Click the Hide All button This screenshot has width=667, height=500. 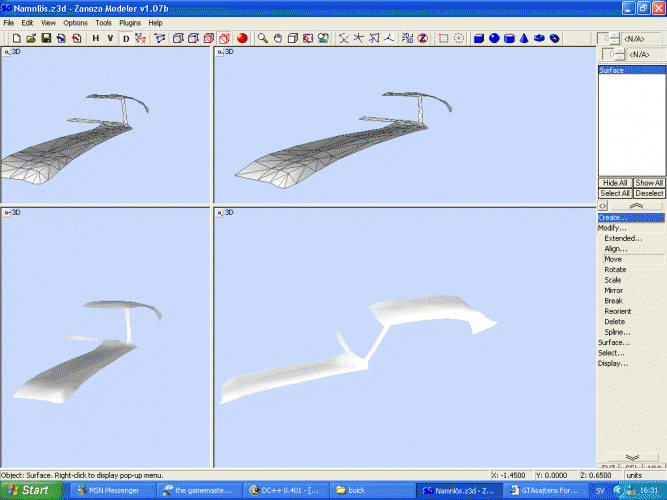click(614, 183)
